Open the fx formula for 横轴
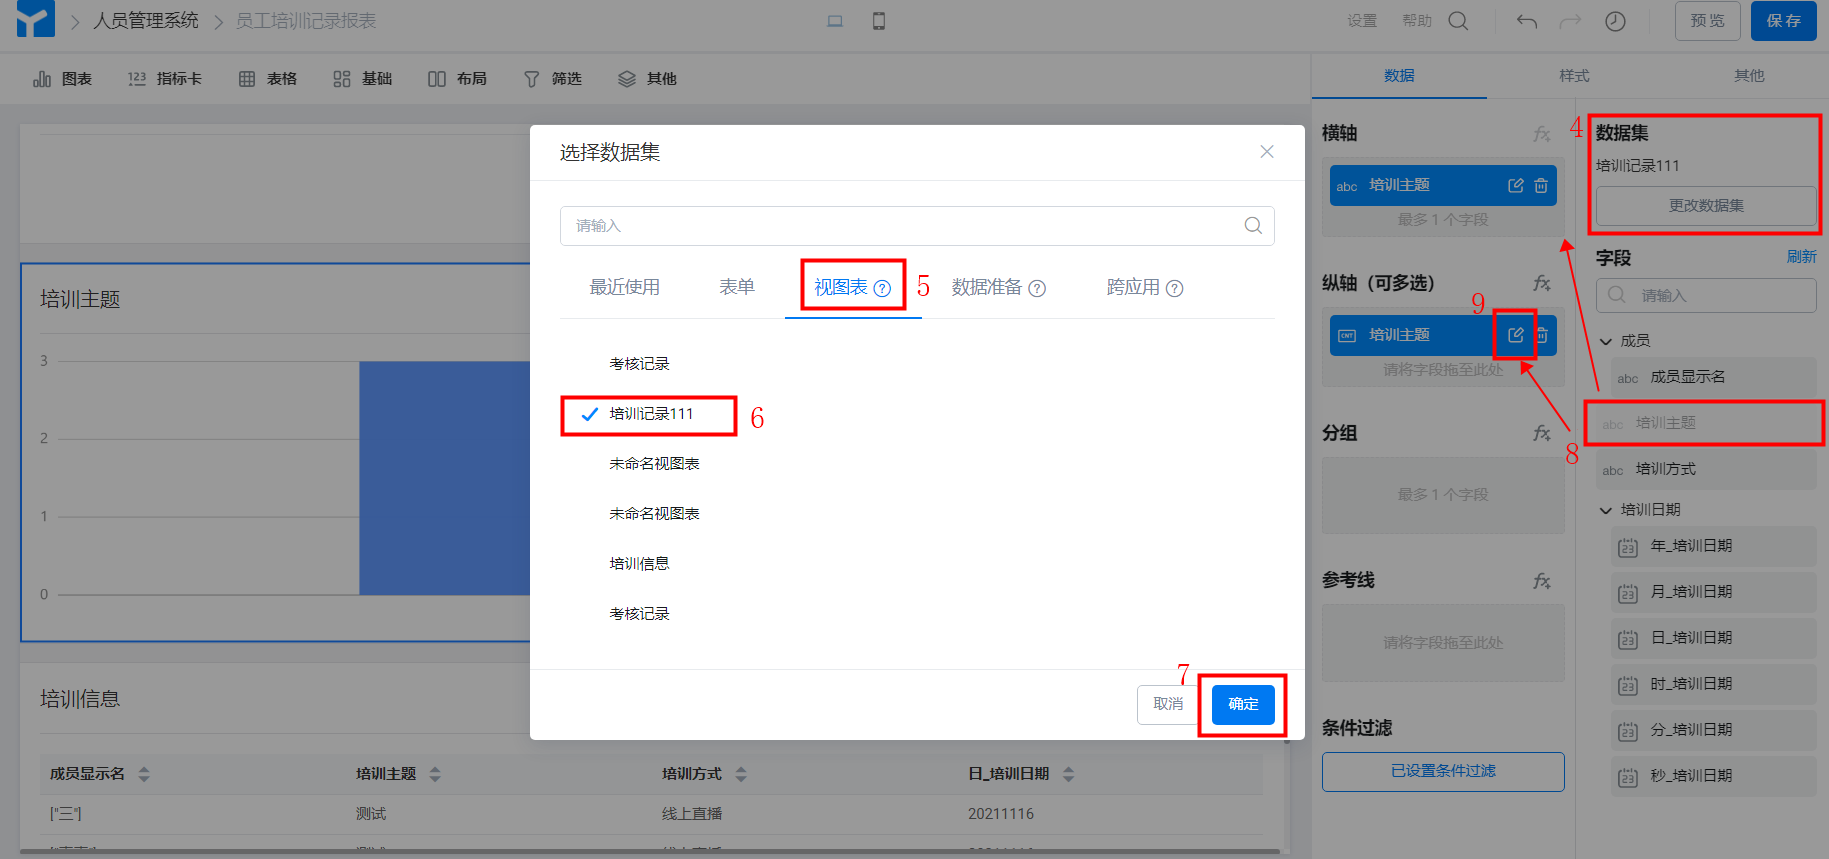This screenshot has width=1829, height=859. (x=1542, y=133)
